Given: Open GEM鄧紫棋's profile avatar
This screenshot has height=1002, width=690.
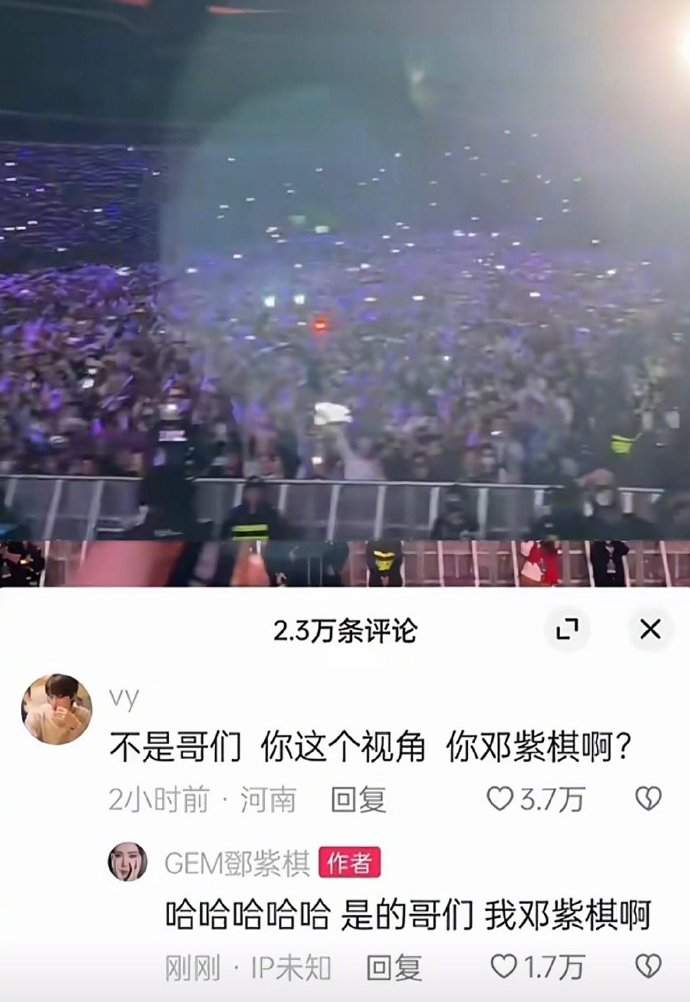Looking at the screenshot, I should point(128,861).
